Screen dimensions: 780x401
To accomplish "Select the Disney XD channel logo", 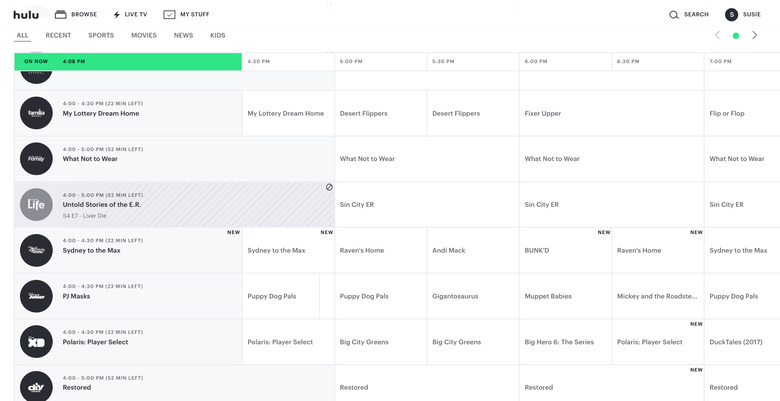I will [x=36, y=342].
